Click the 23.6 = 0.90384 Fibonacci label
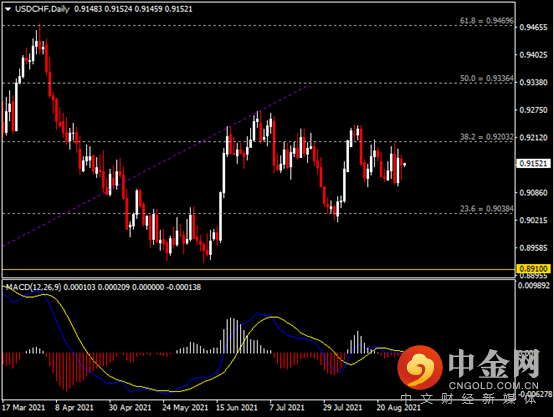This screenshot has width=554, height=417. 487,208
